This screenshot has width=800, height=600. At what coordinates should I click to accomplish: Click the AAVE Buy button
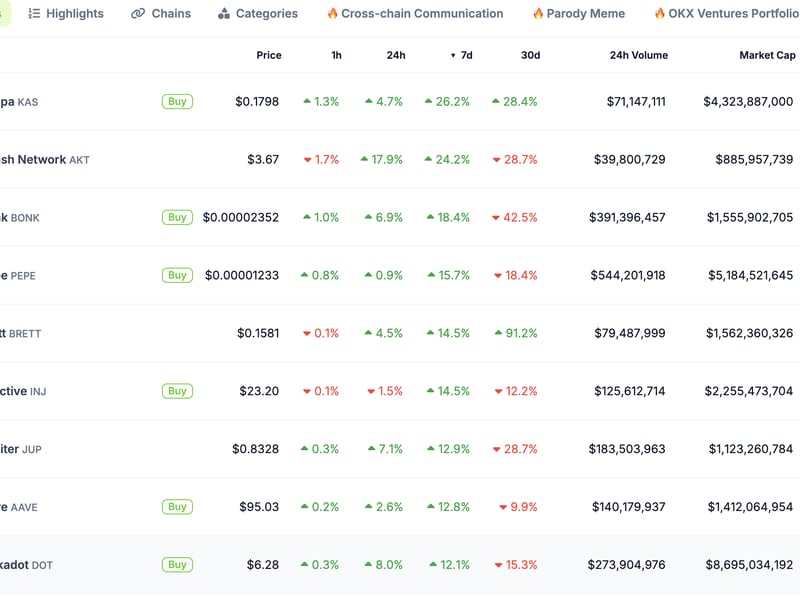(x=177, y=507)
